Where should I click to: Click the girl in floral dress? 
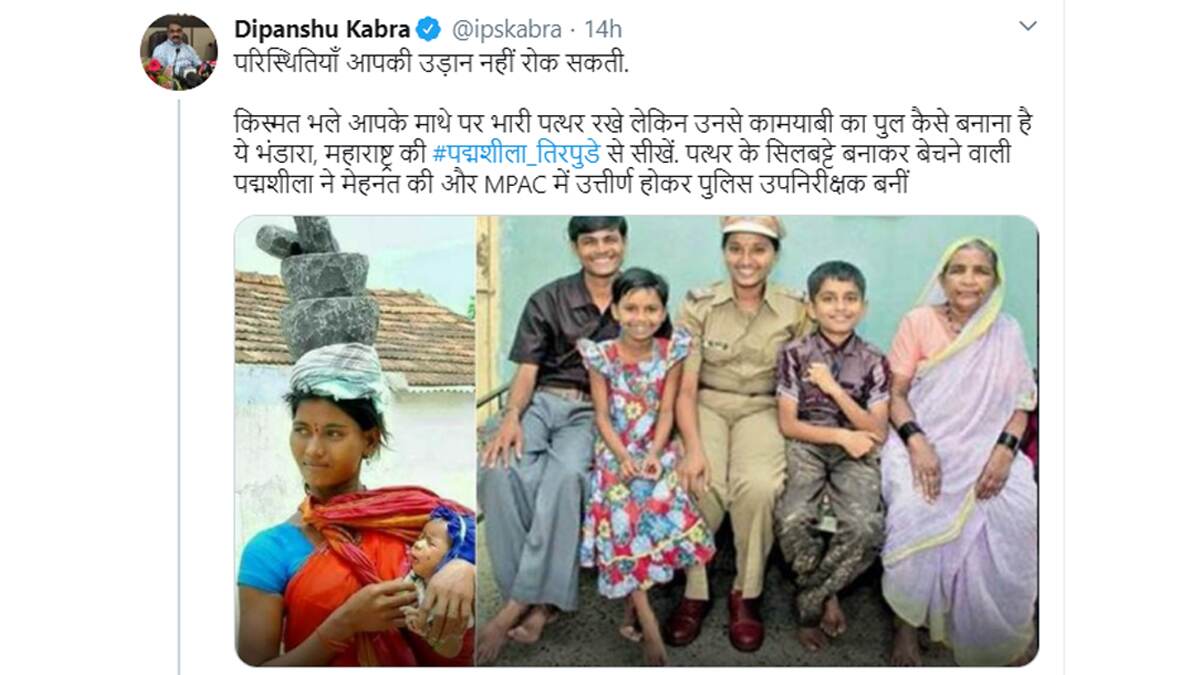click(x=643, y=450)
